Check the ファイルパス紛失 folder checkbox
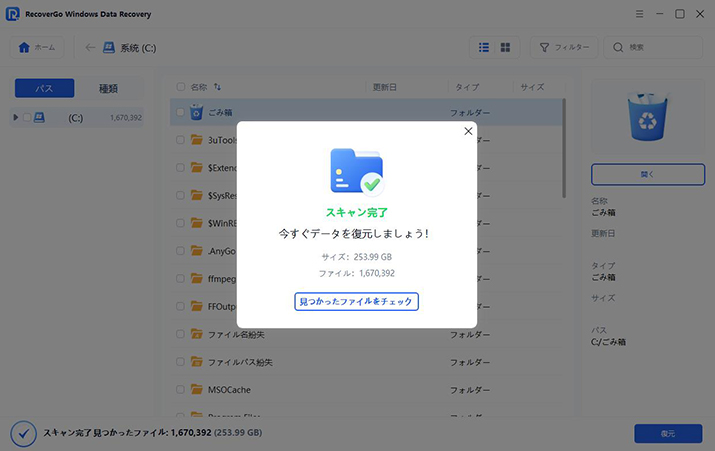Screen dimensions: 715x451 [181, 362]
